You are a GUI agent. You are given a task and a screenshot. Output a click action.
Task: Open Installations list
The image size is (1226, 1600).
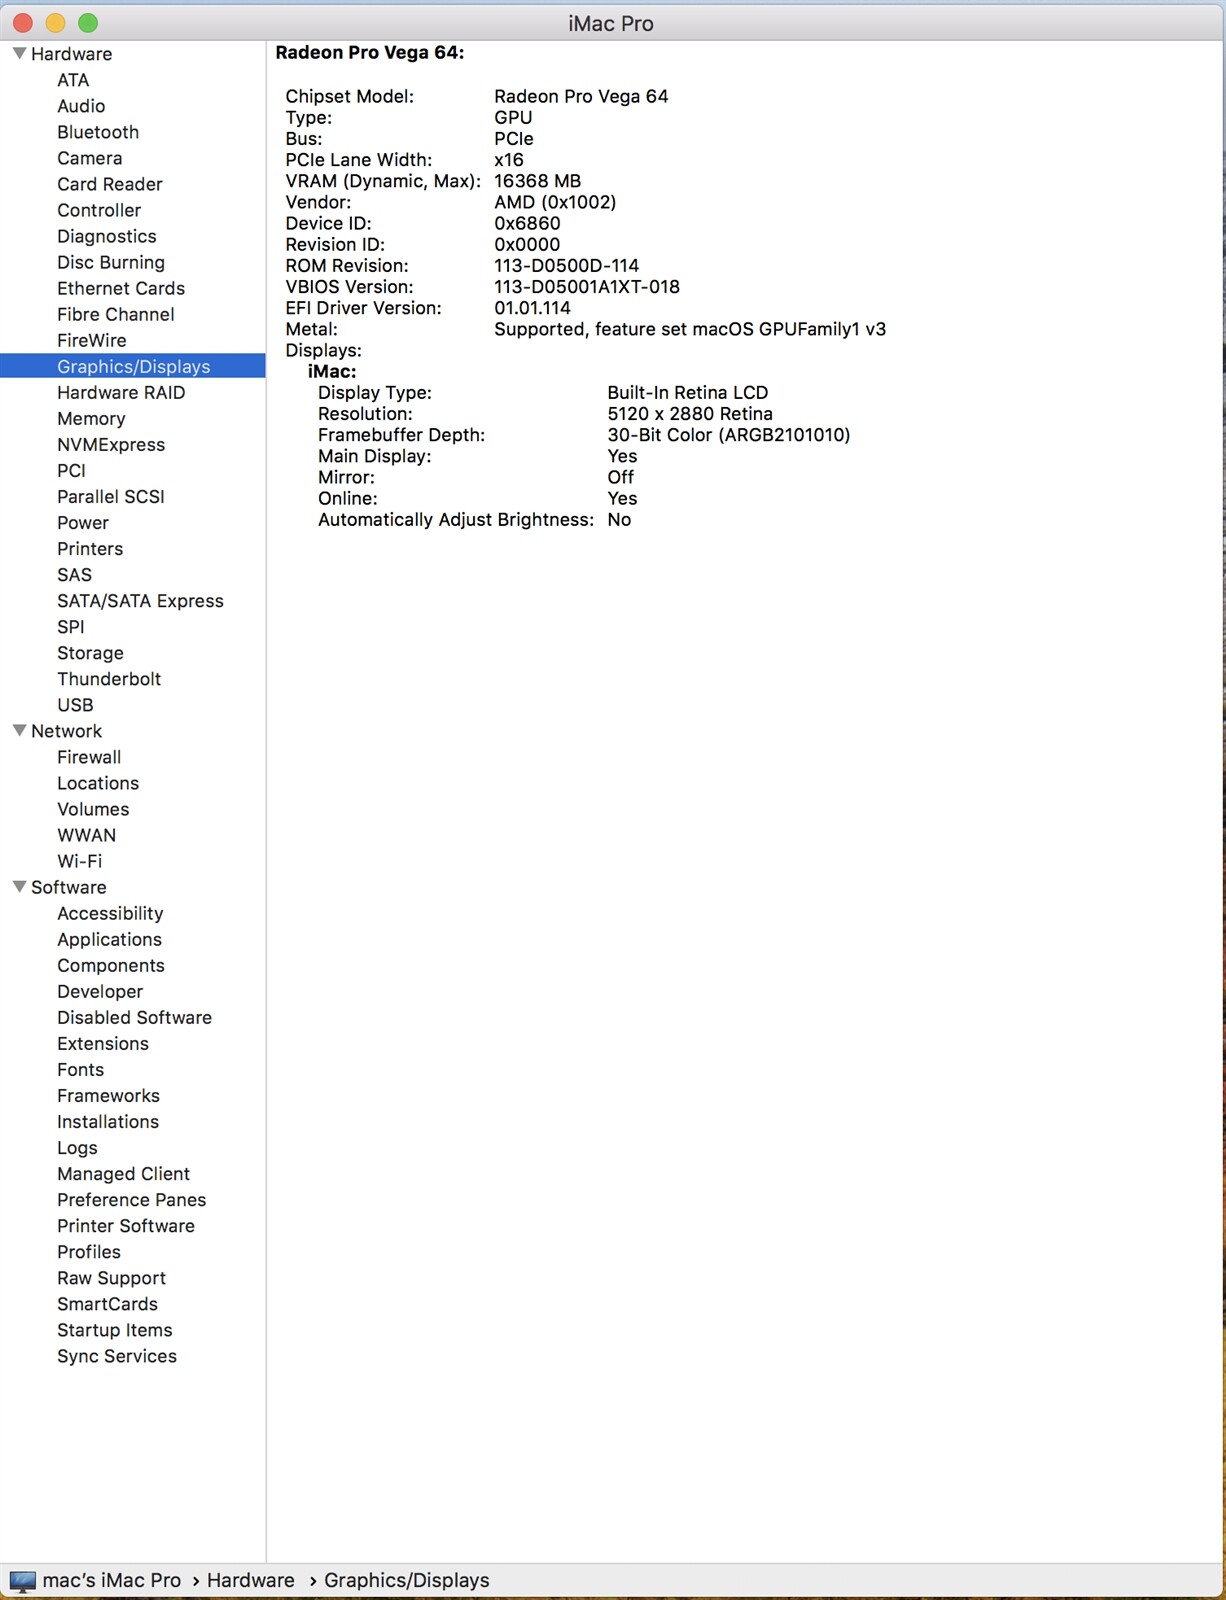108,1121
